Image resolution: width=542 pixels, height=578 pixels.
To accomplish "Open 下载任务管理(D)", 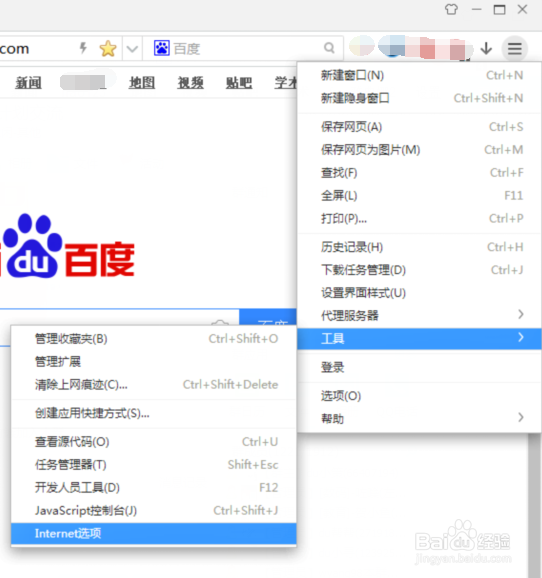I will click(419, 270).
